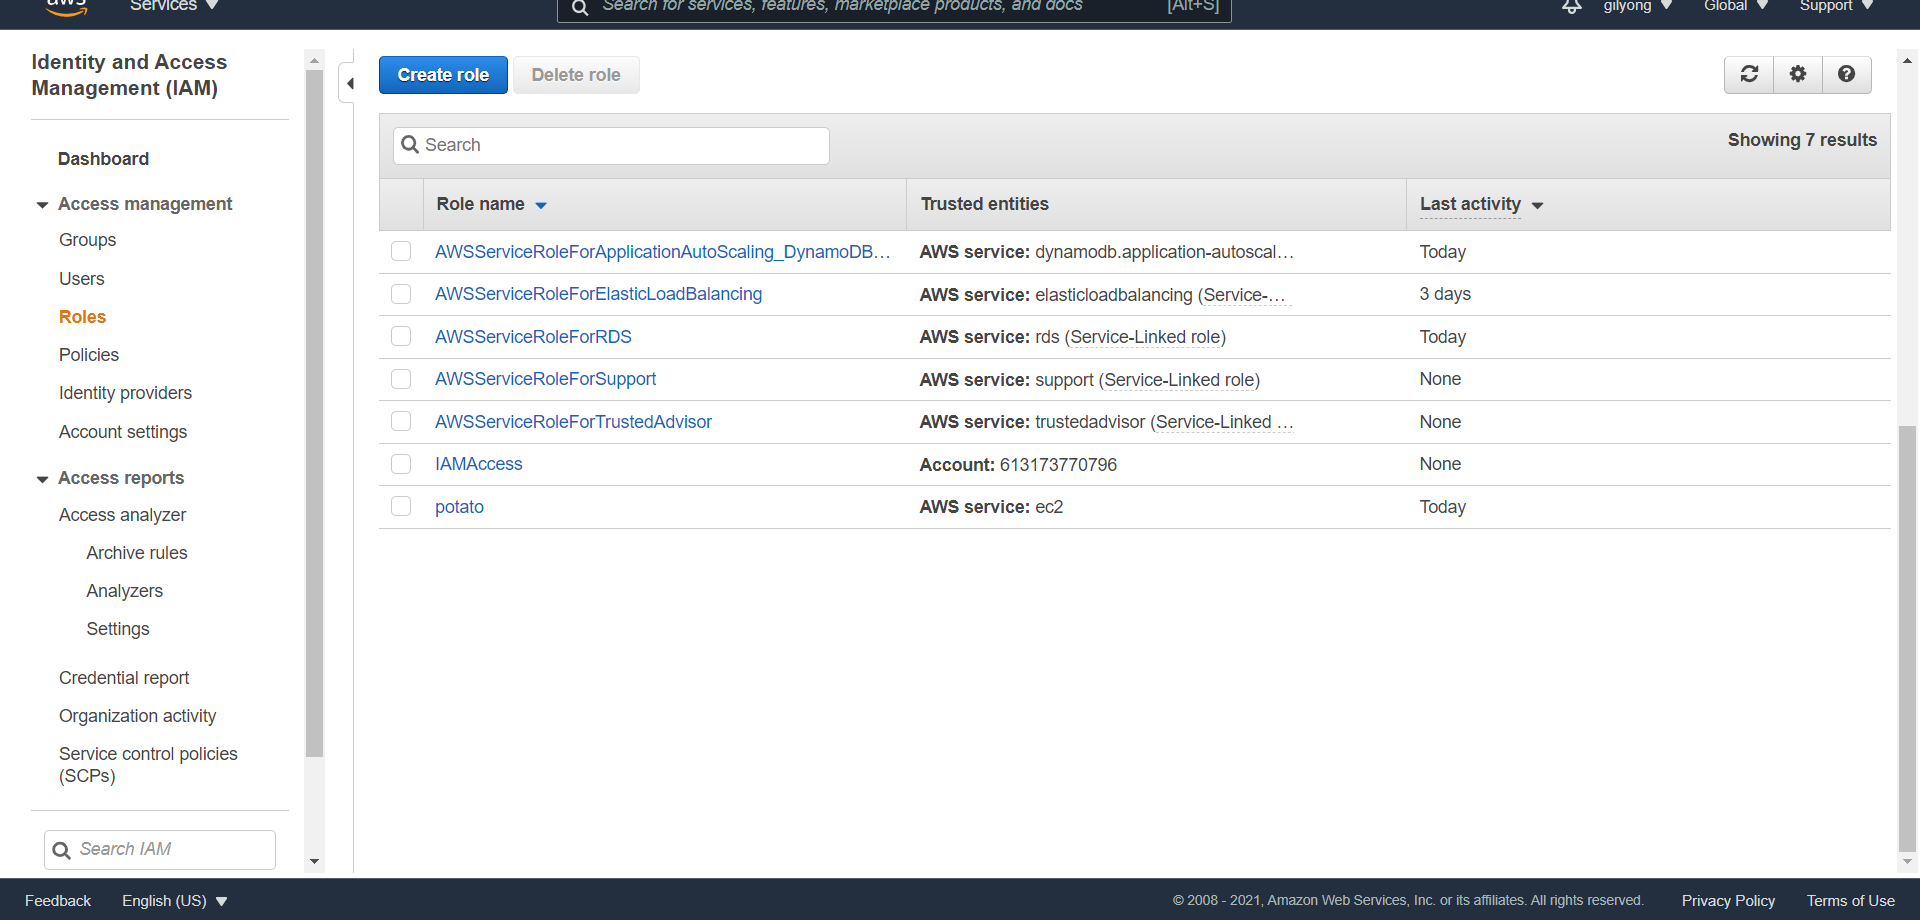Open Analyzers page

(x=124, y=591)
